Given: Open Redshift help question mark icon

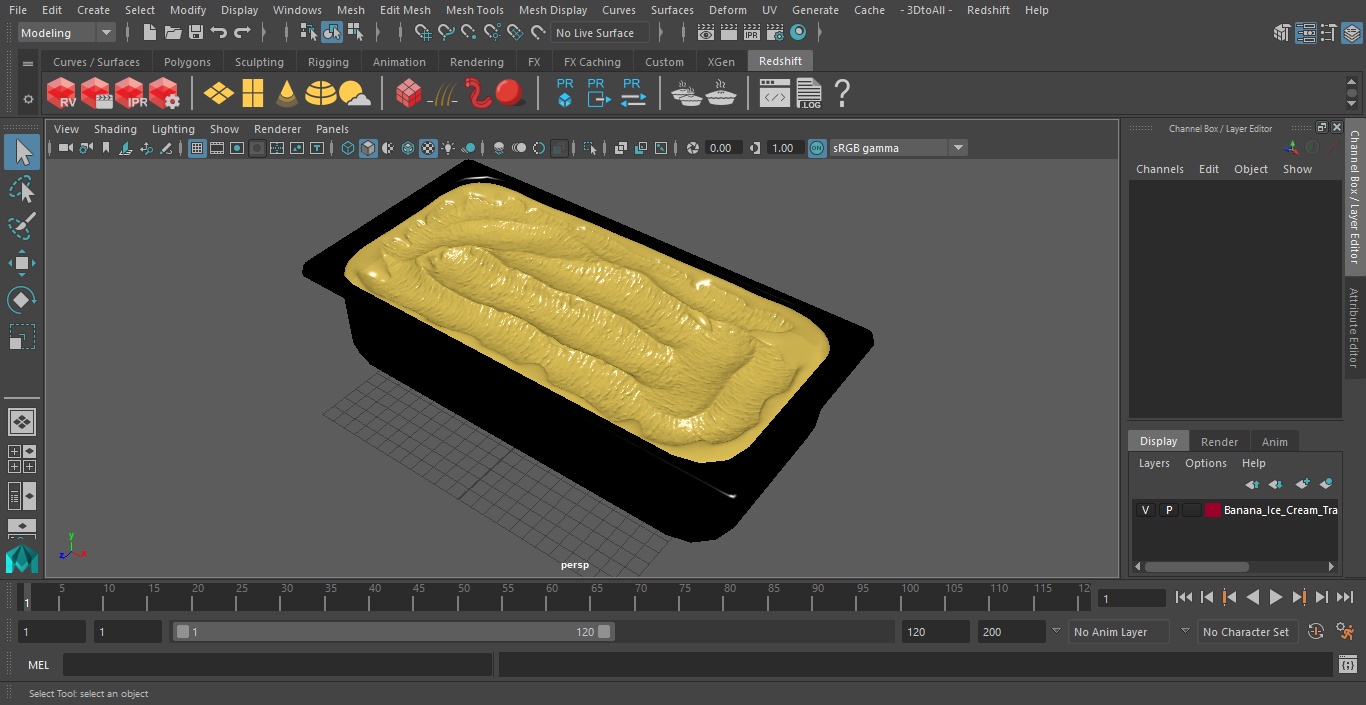Looking at the screenshot, I should [842, 94].
